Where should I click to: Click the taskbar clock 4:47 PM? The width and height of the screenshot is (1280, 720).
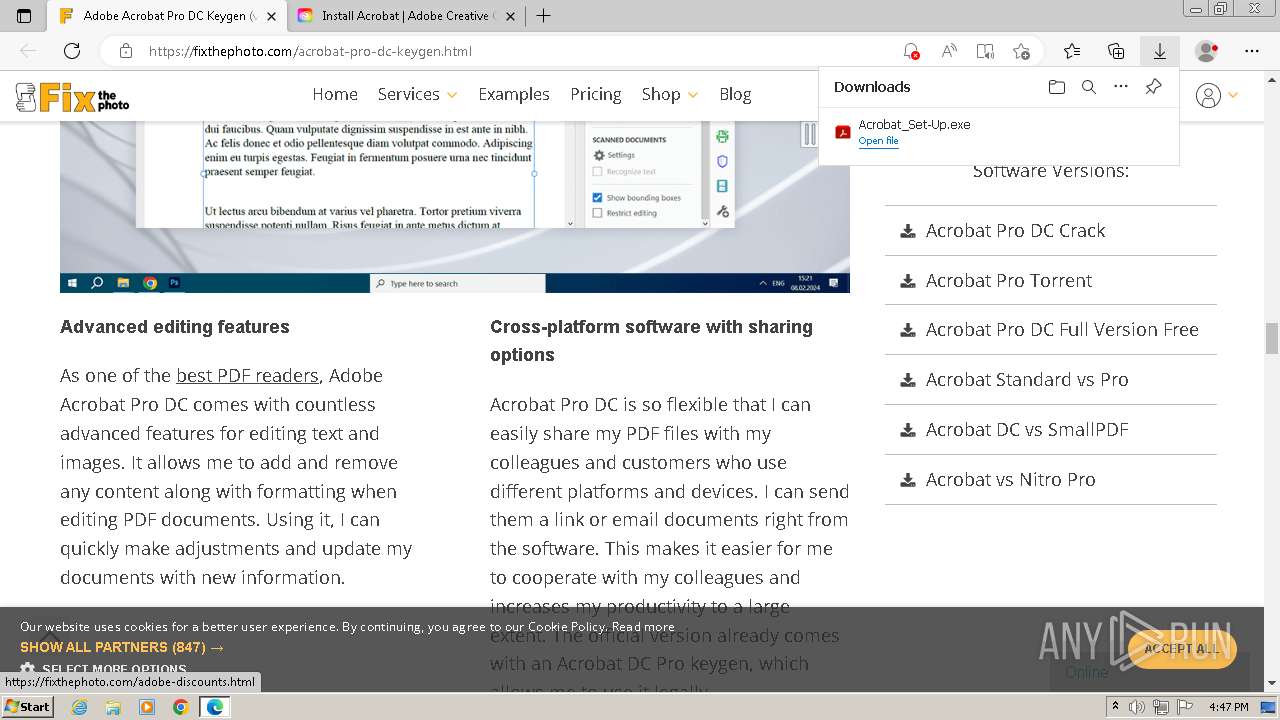tap(1228, 707)
